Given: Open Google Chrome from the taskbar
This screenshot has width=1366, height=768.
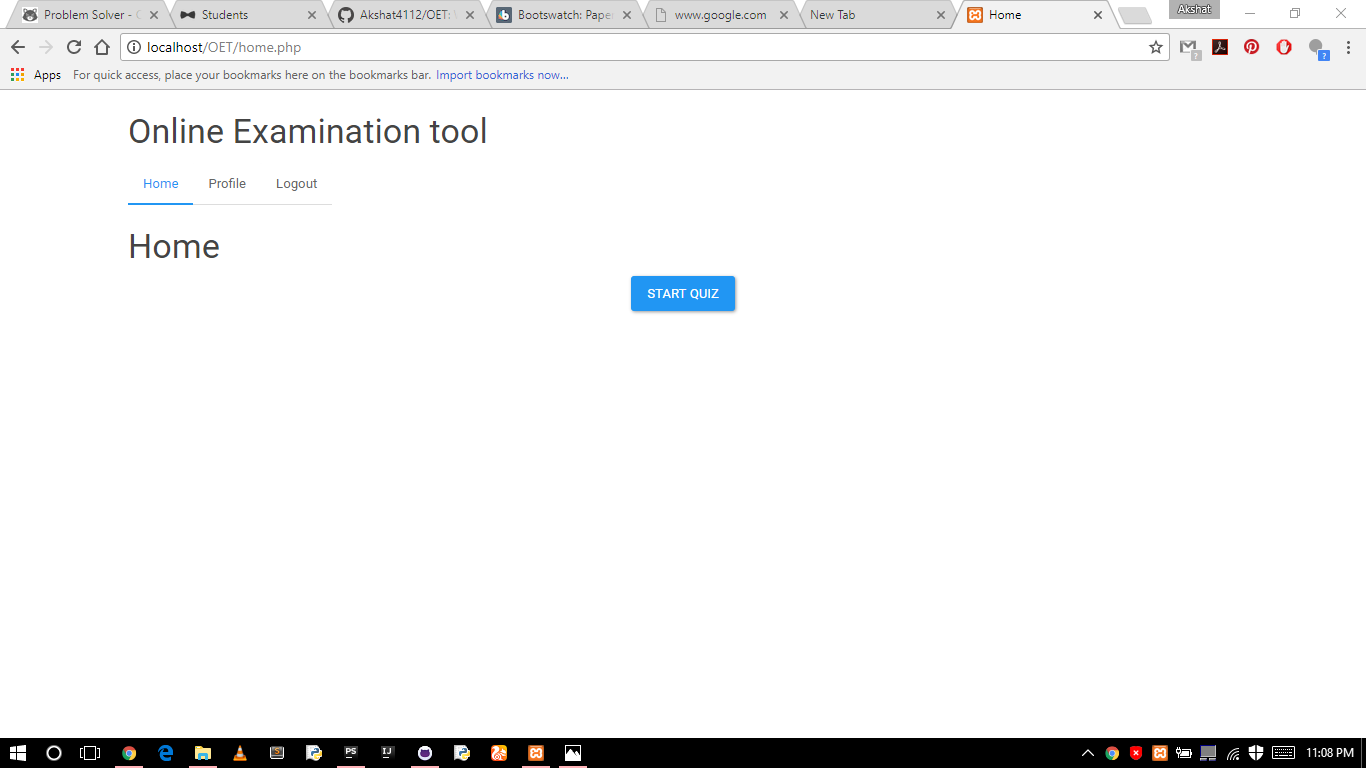Looking at the screenshot, I should [x=129, y=753].
